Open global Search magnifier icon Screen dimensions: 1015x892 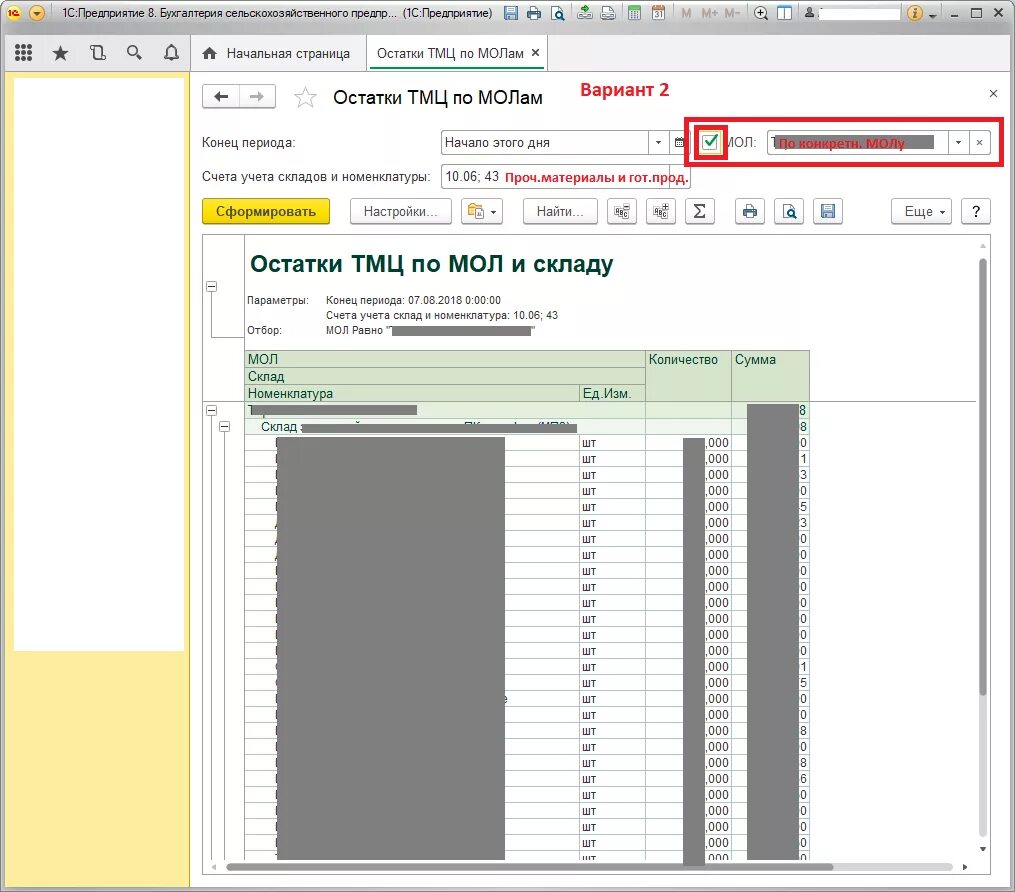click(x=134, y=53)
